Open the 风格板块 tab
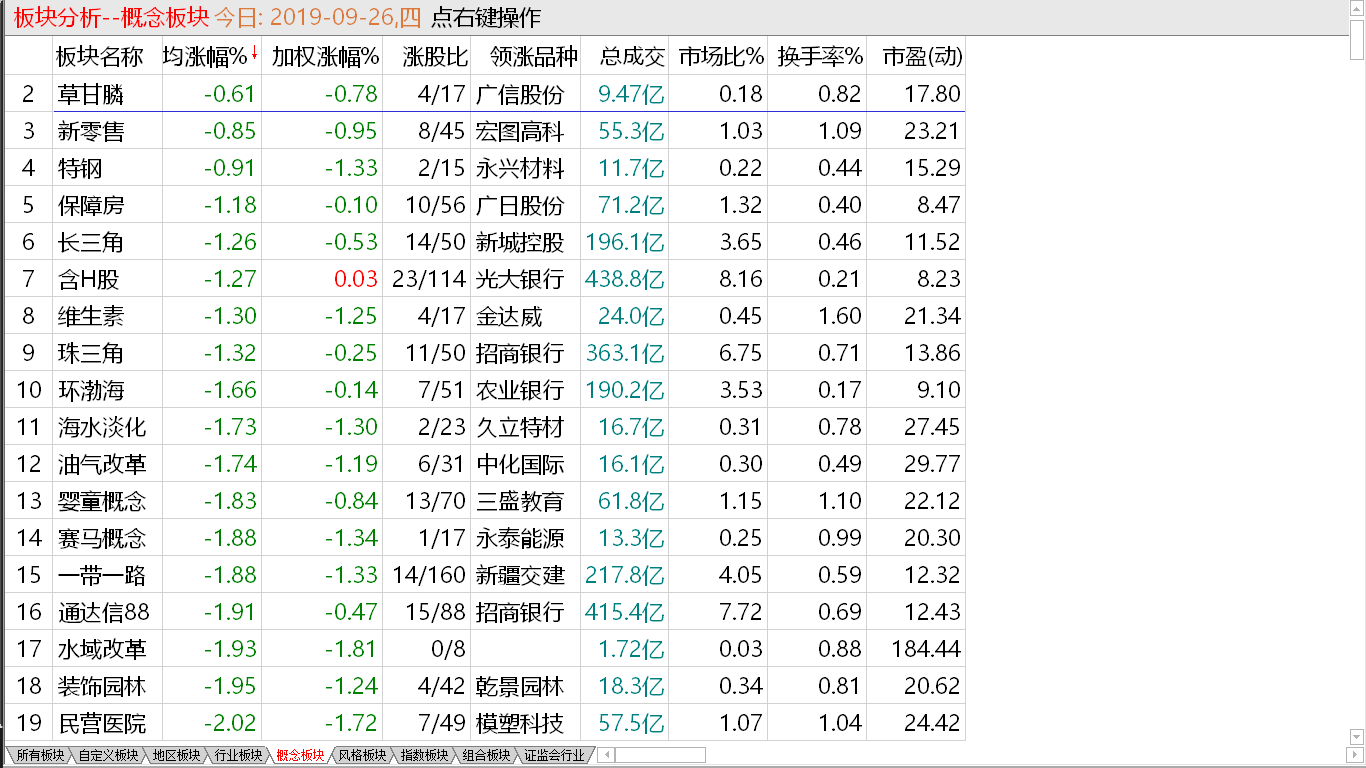 point(362,755)
